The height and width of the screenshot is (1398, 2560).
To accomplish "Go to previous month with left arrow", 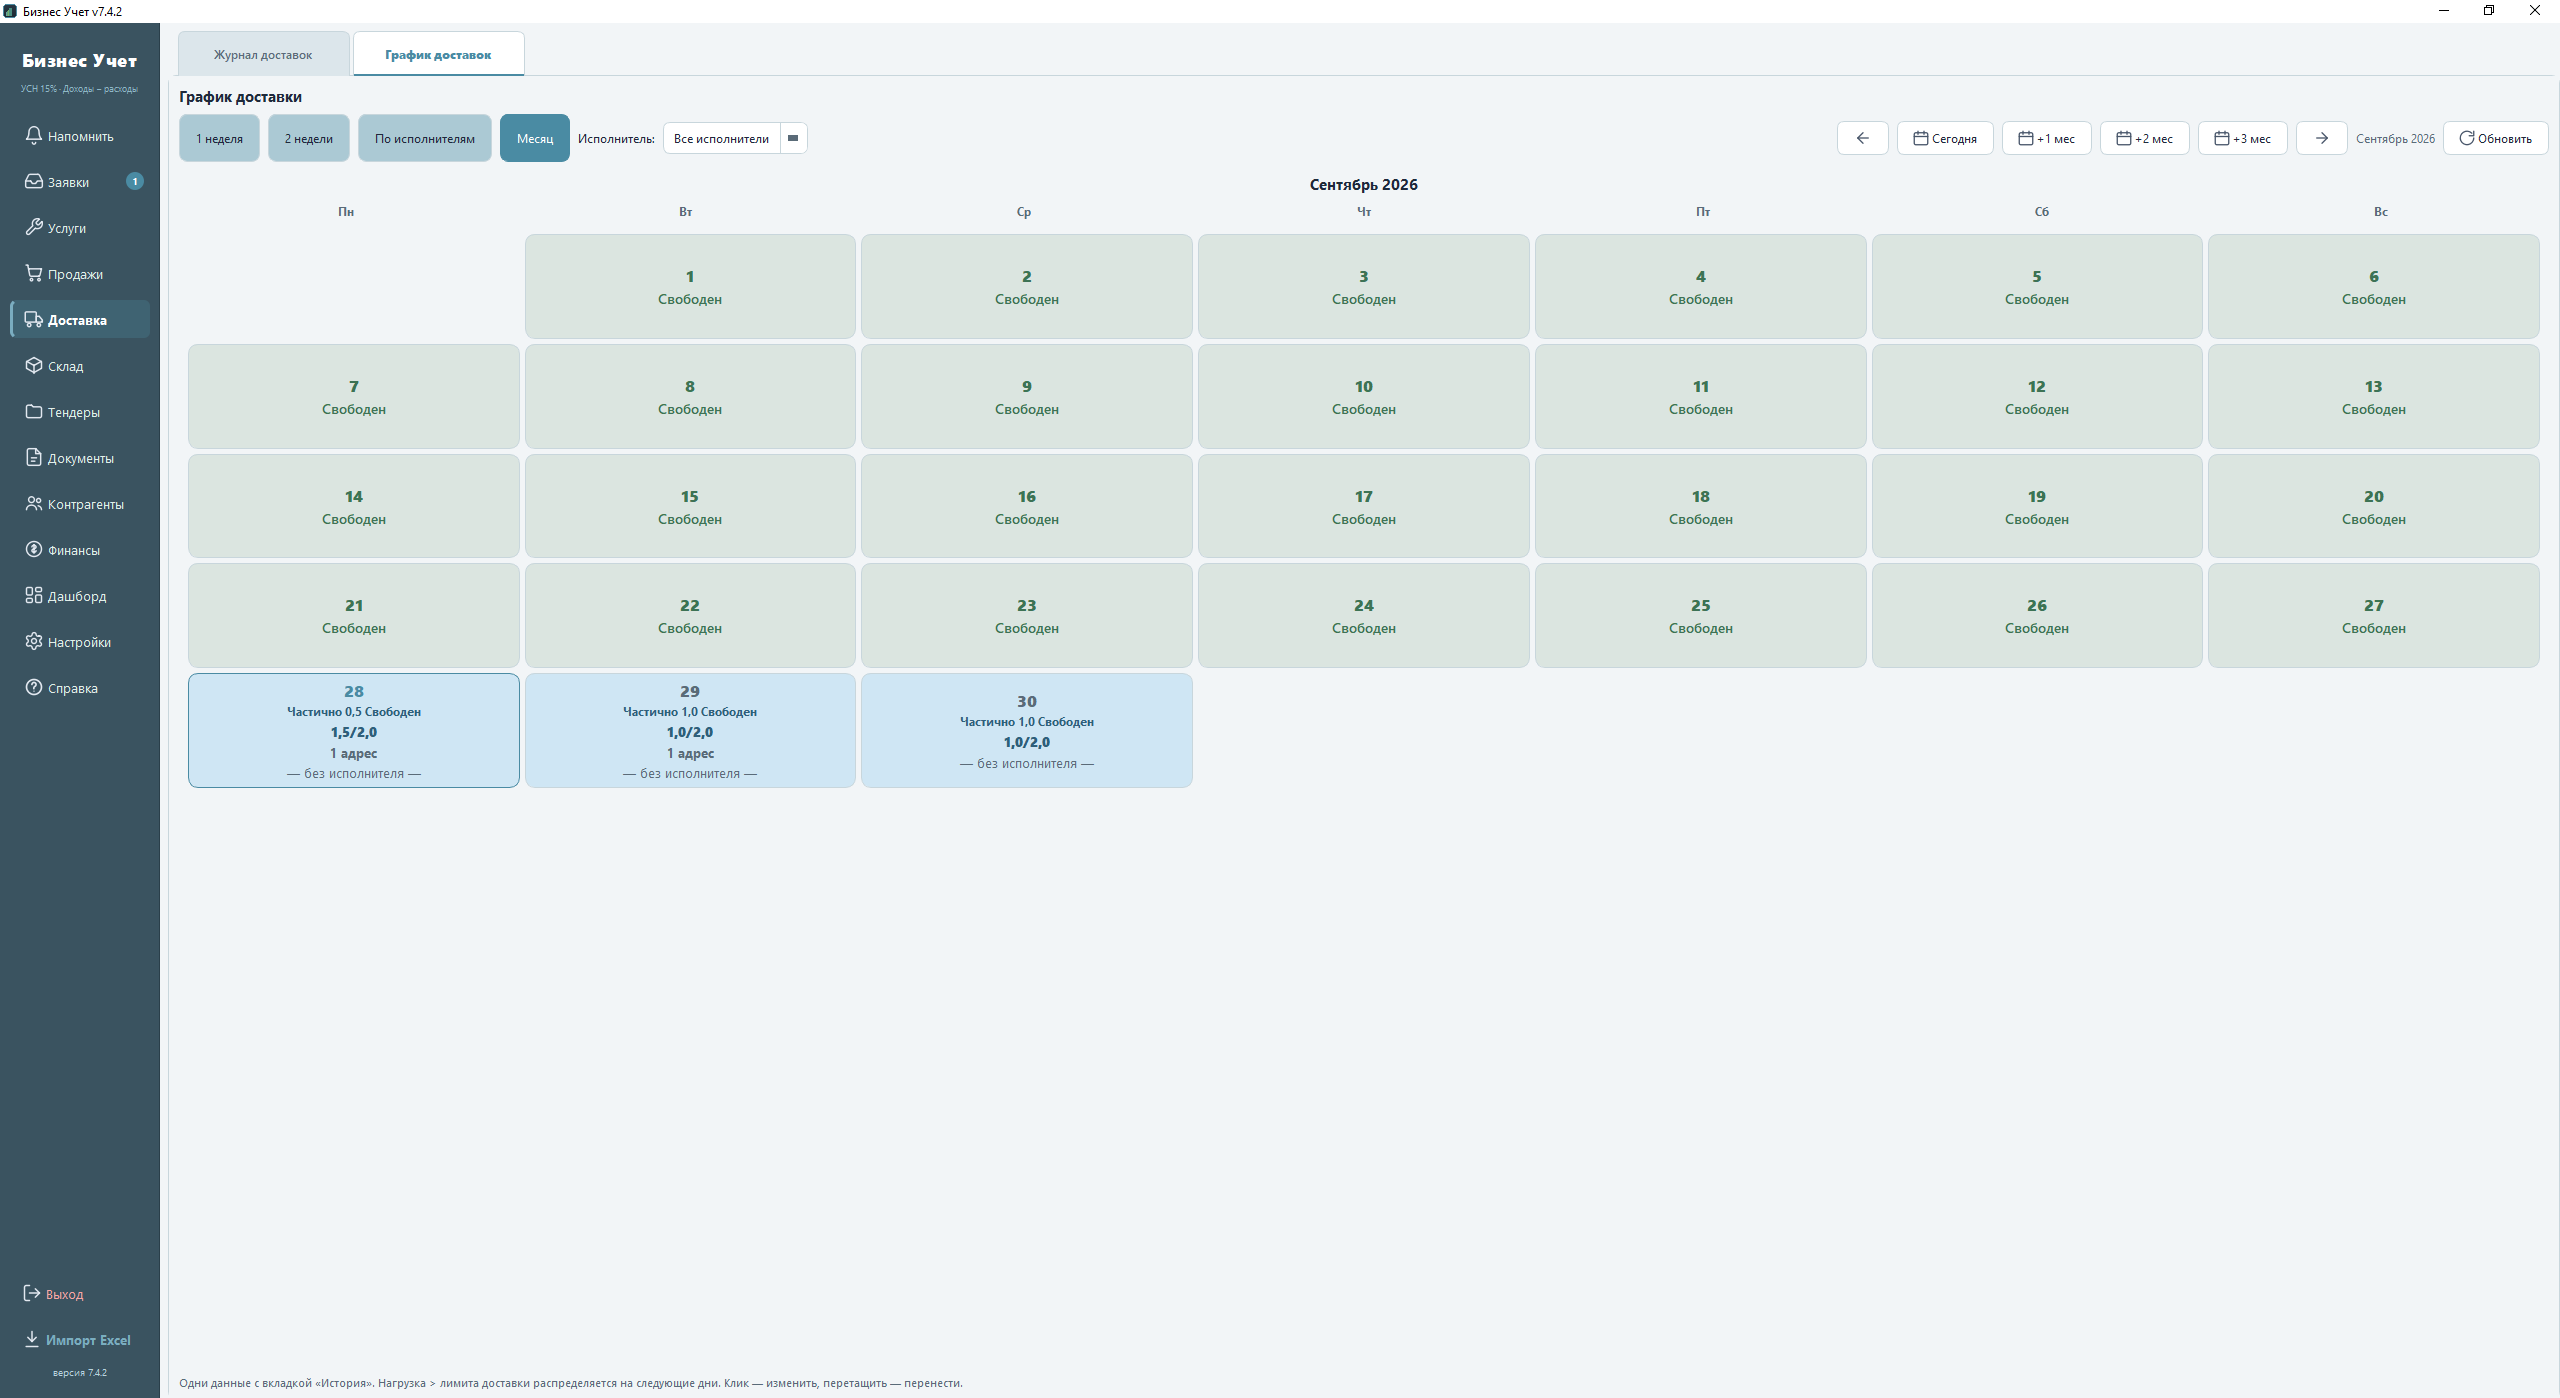I will (1862, 138).
